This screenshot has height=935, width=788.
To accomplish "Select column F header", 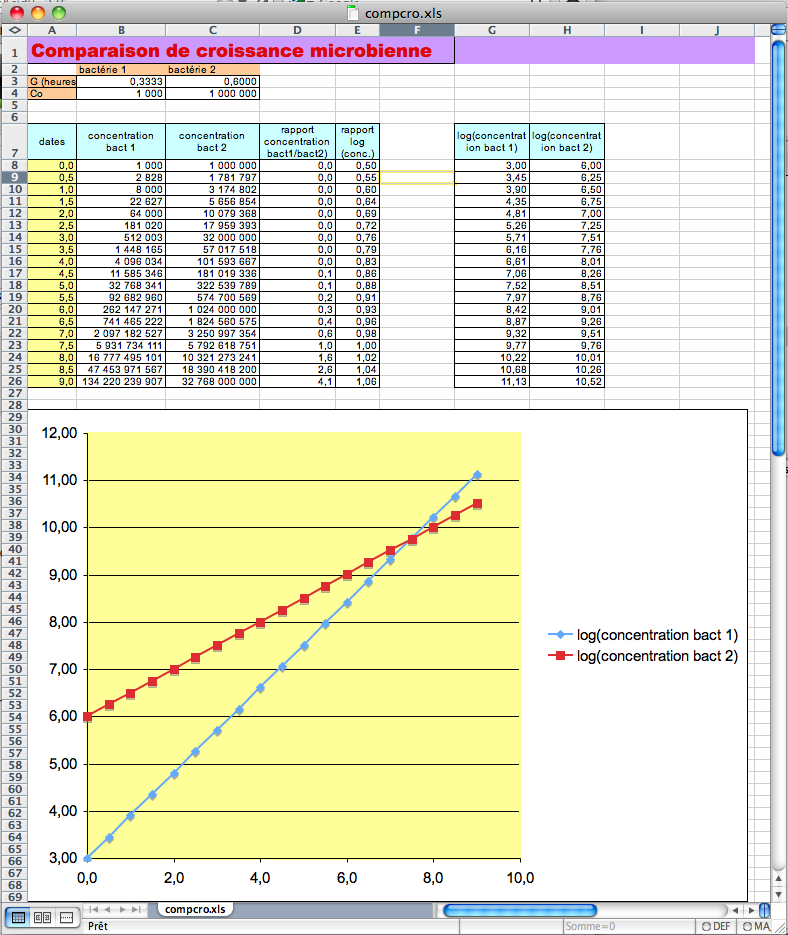I will (x=417, y=30).
